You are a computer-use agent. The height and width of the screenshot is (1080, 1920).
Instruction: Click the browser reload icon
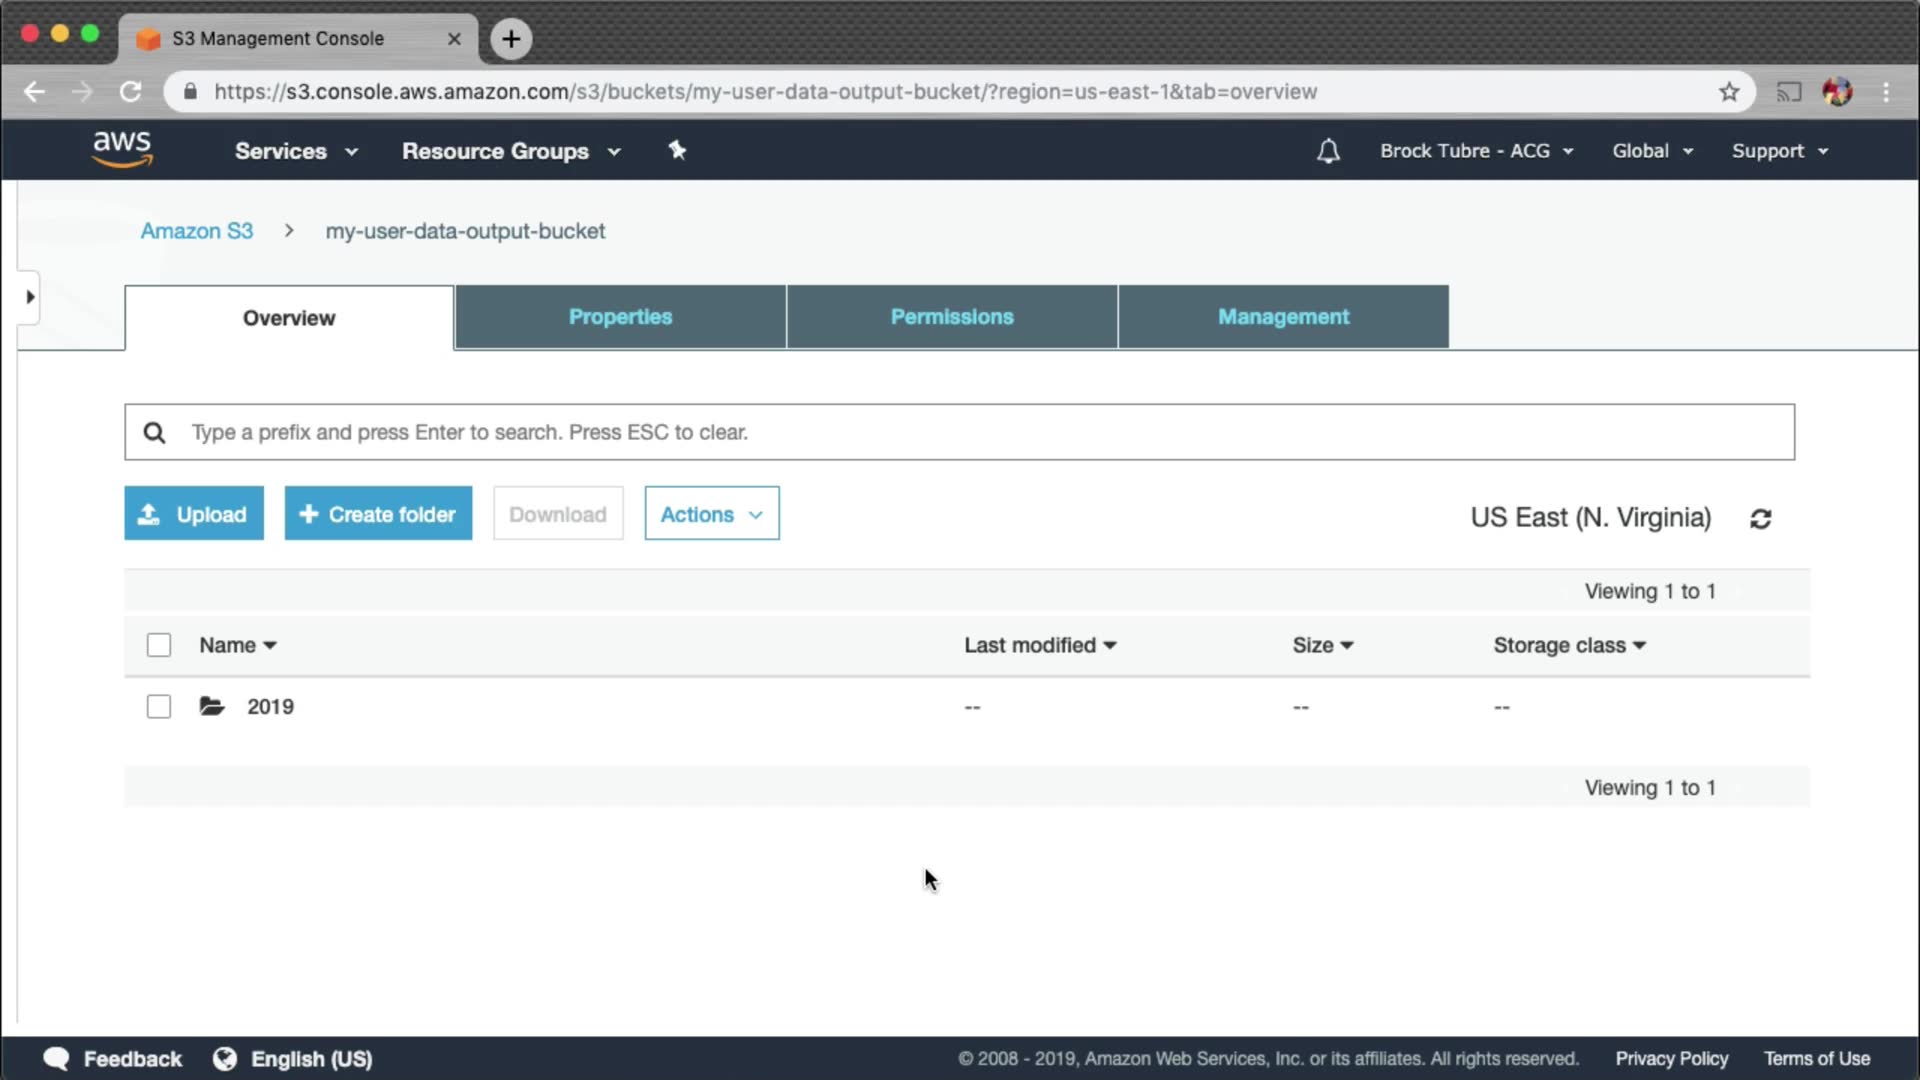tap(131, 92)
